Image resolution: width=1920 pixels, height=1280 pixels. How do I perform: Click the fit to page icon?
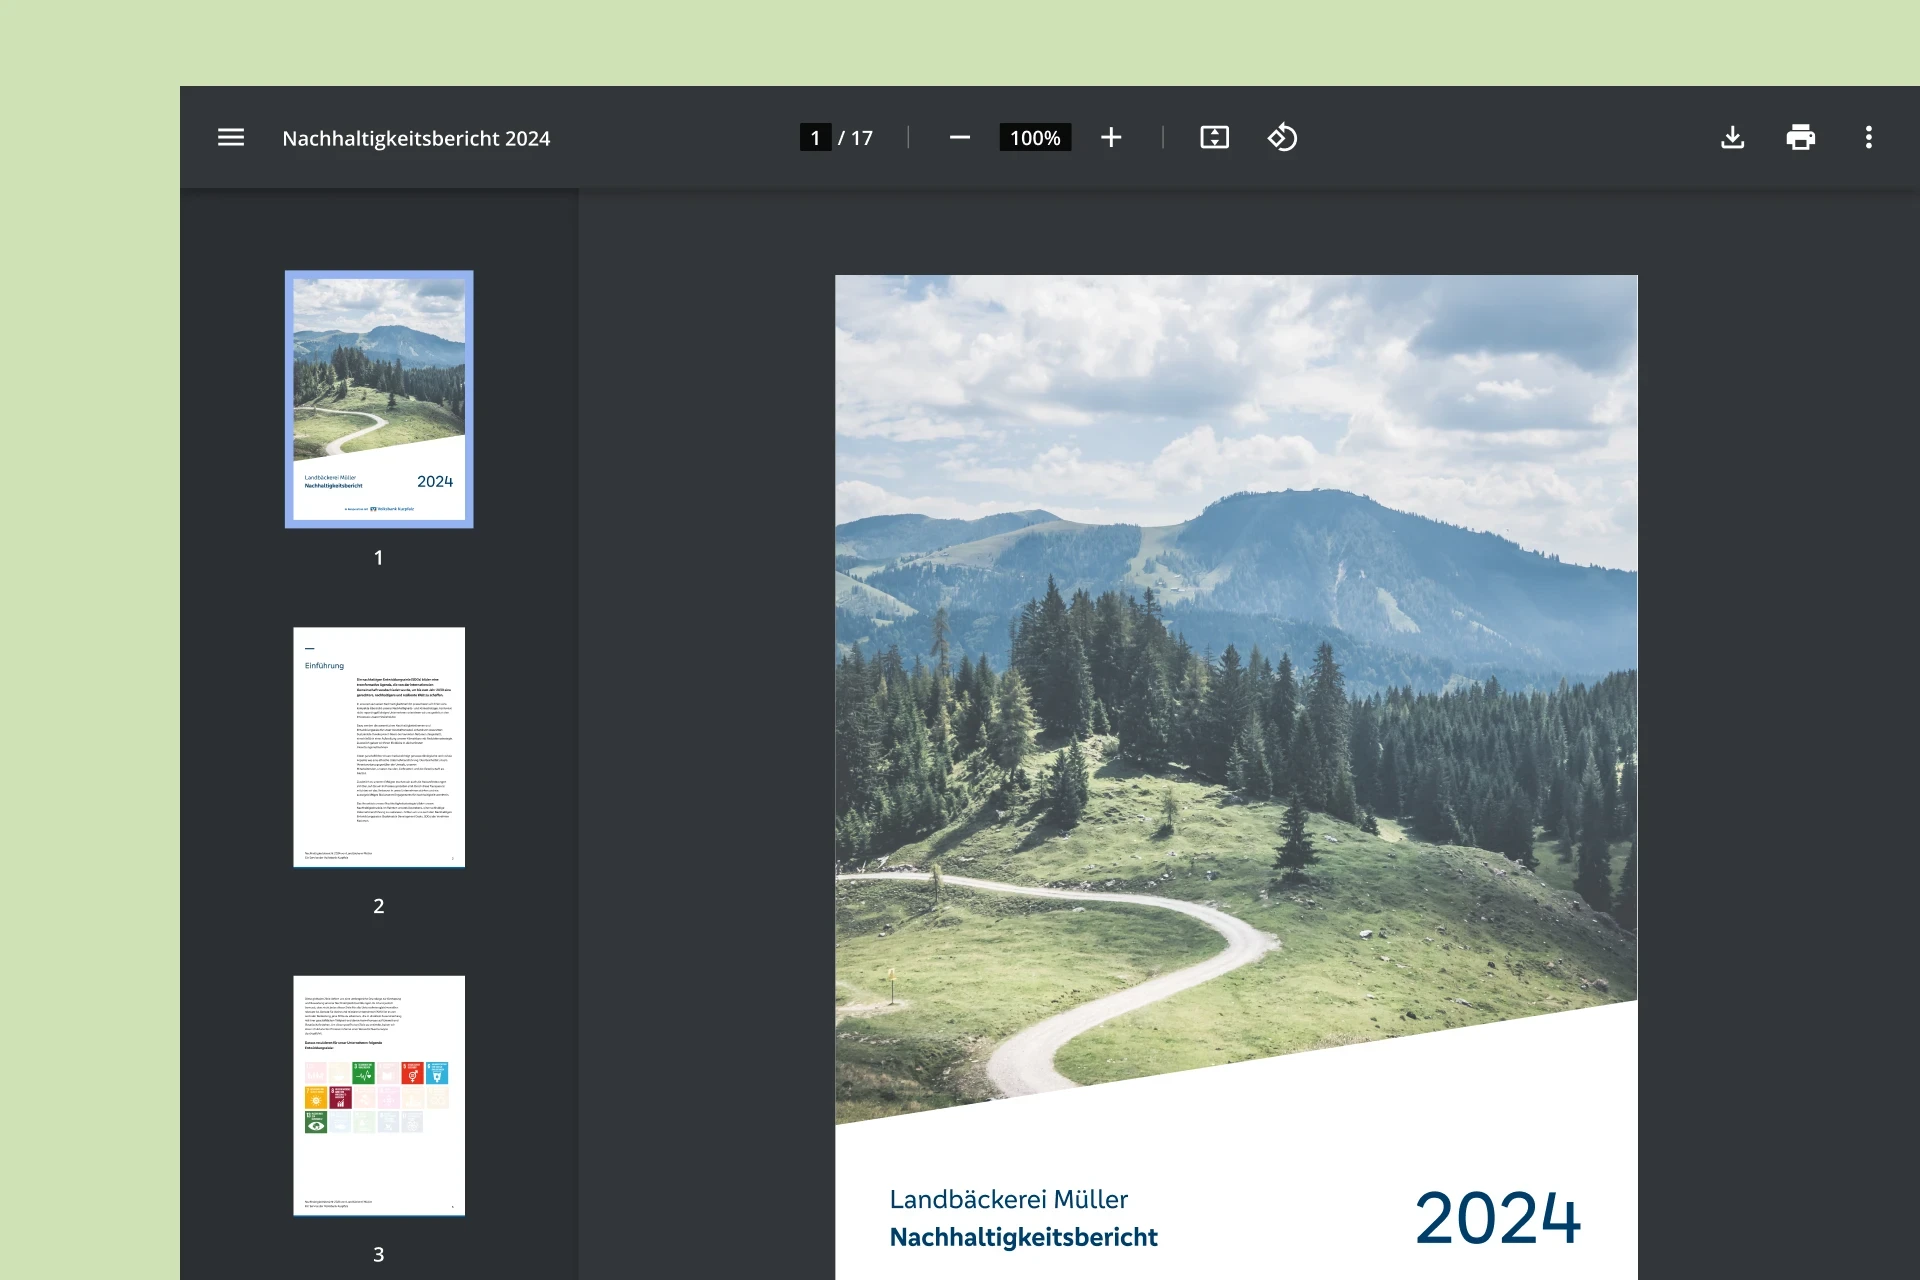1214,137
